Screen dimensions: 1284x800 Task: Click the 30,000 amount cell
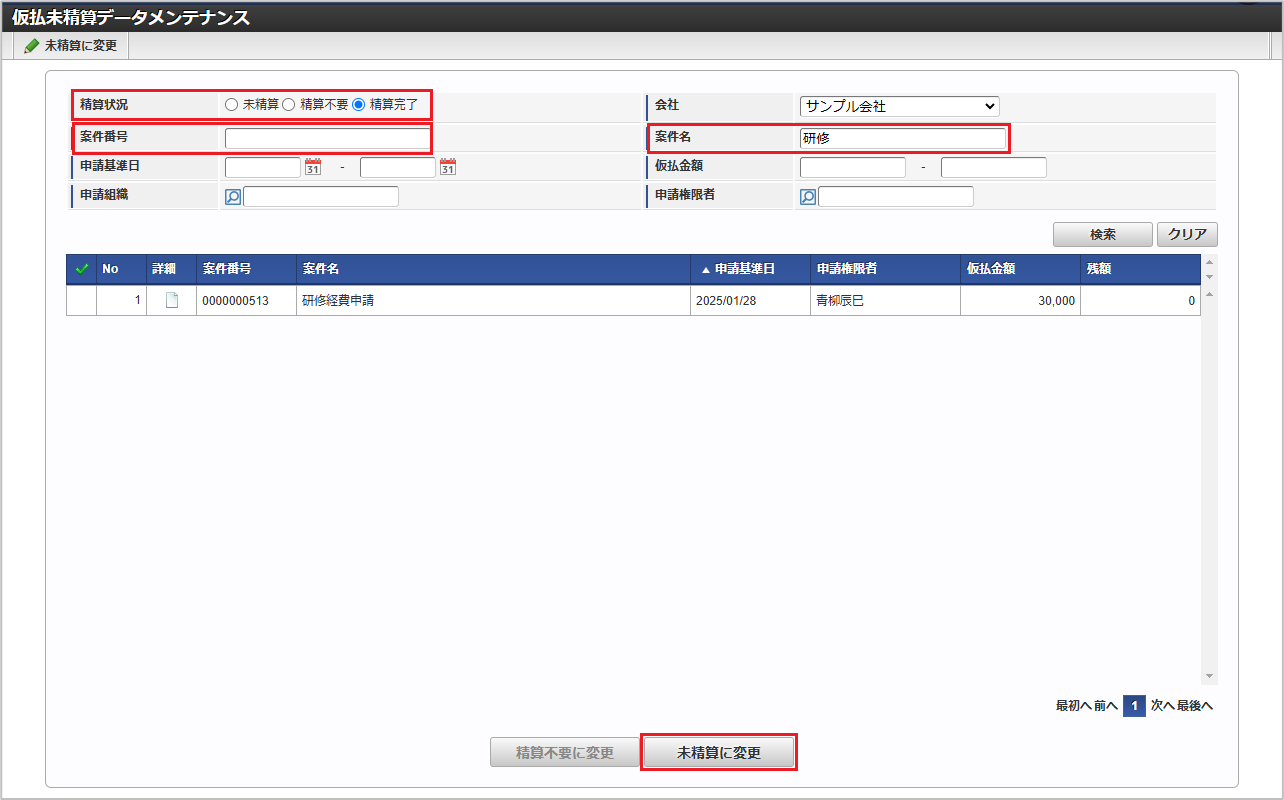(x=1021, y=300)
